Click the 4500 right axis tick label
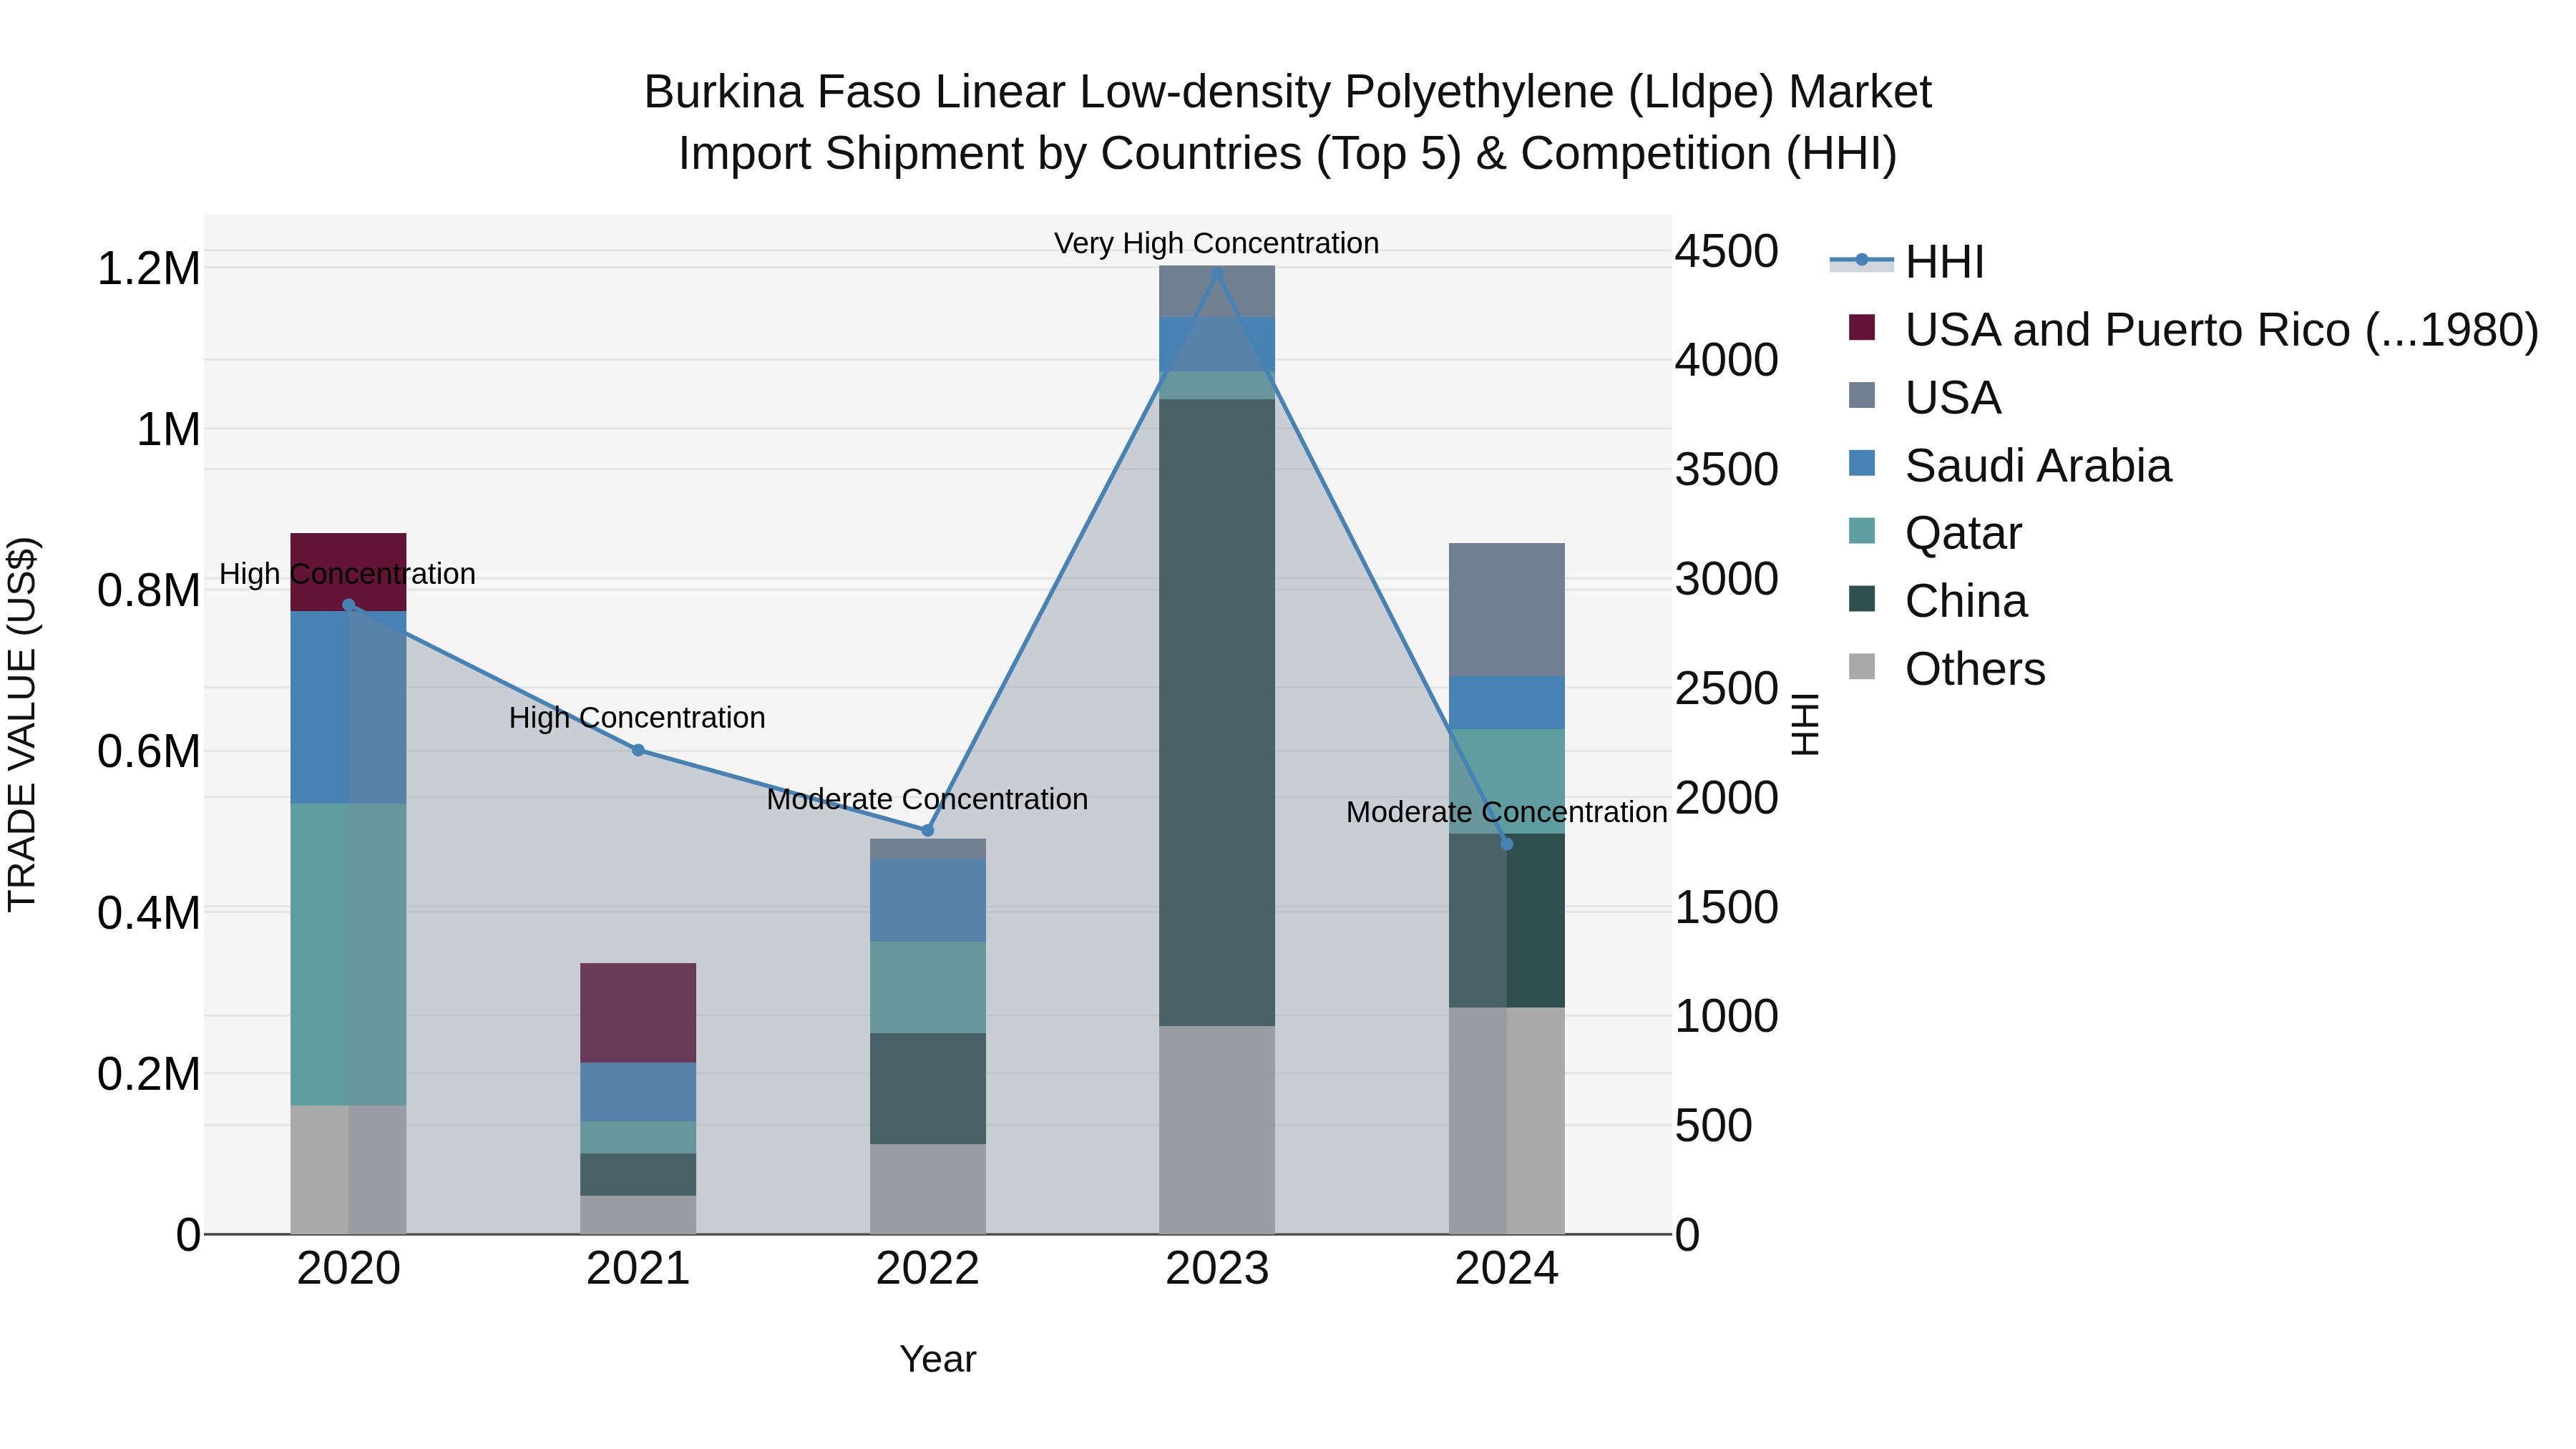The height and width of the screenshot is (1449, 2576). (1727, 251)
